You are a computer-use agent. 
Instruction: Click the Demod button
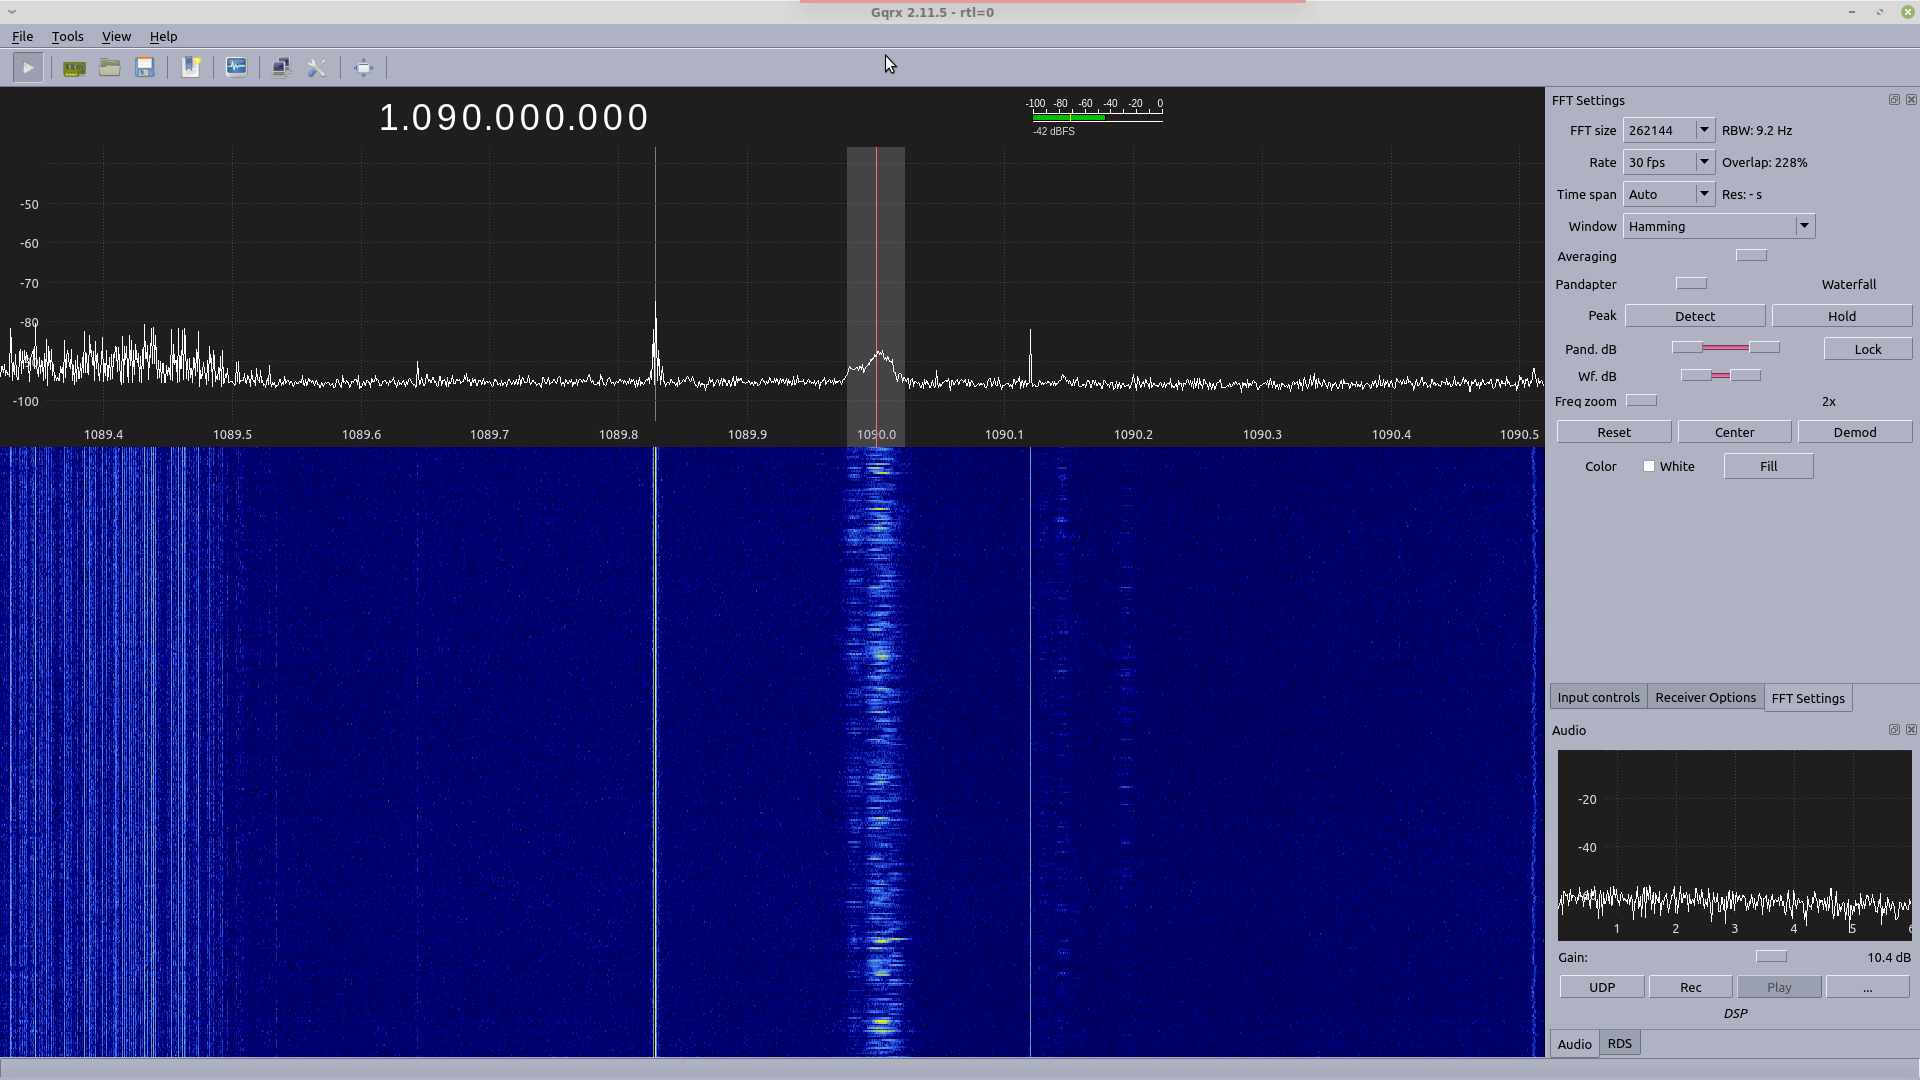click(x=1854, y=433)
